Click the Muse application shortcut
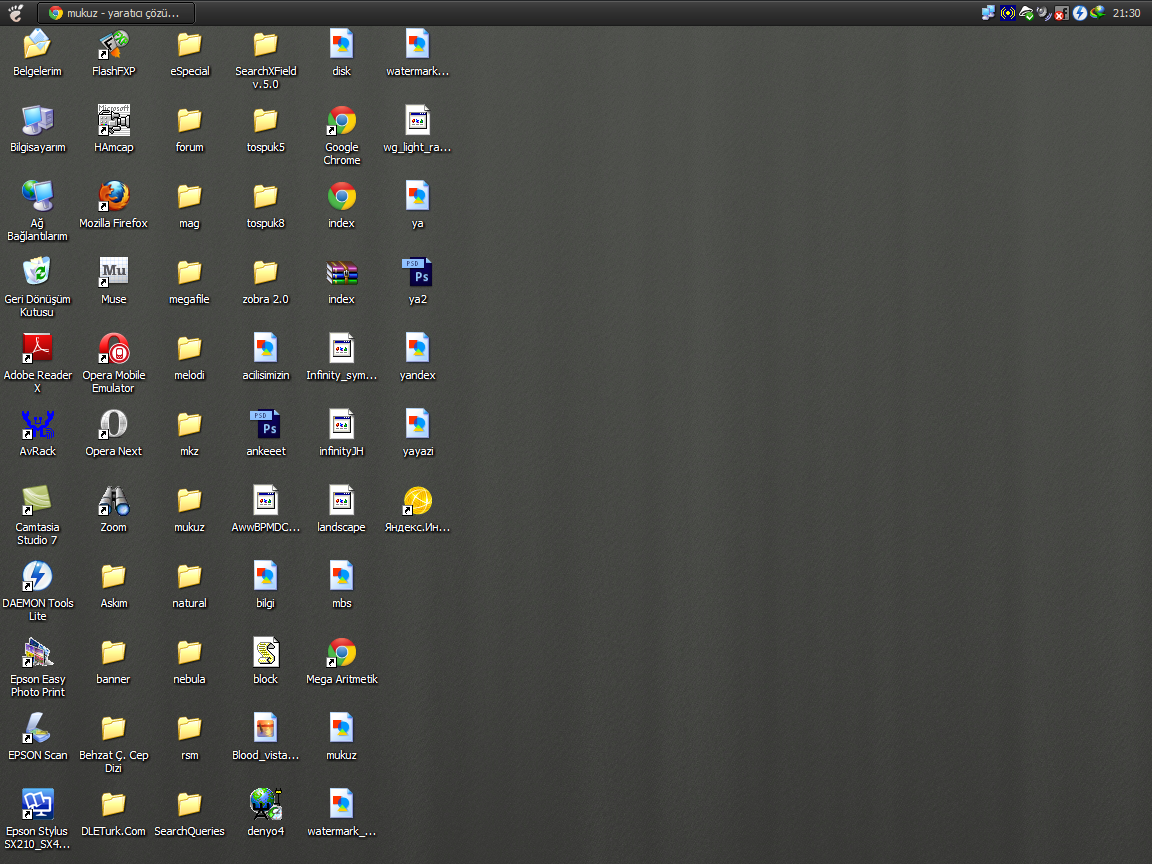This screenshot has height=864, width=1152. click(113, 272)
